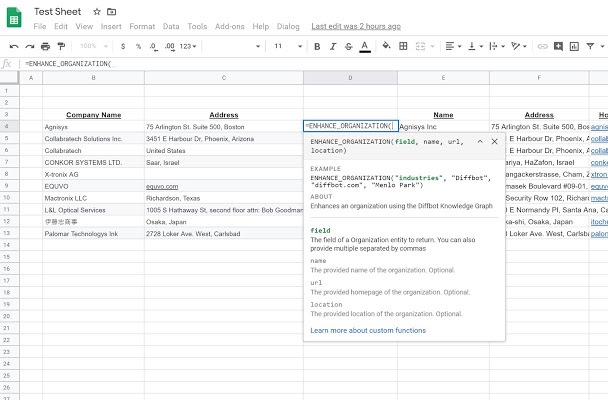Open the Borders tool
The width and height of the screenshot is (608, 400).
pyautogui.click(x=403, y=46)
